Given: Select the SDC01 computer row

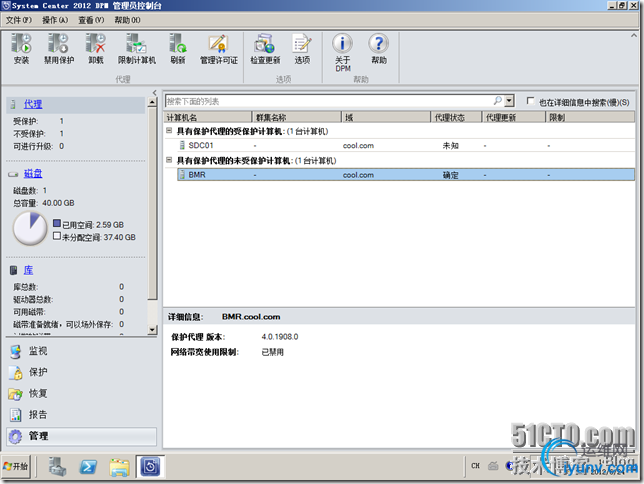Looking at the screenshot, I should point(406,145).
